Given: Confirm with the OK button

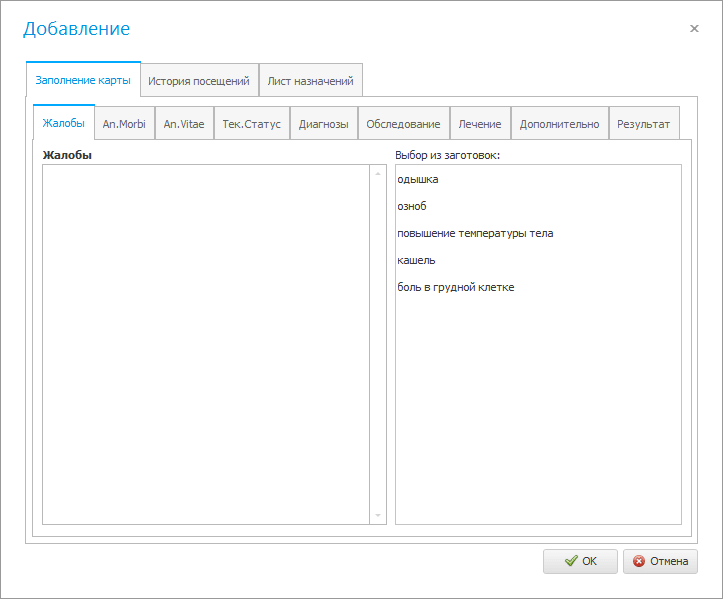Looking at the screenshot, I should point(580,561).
